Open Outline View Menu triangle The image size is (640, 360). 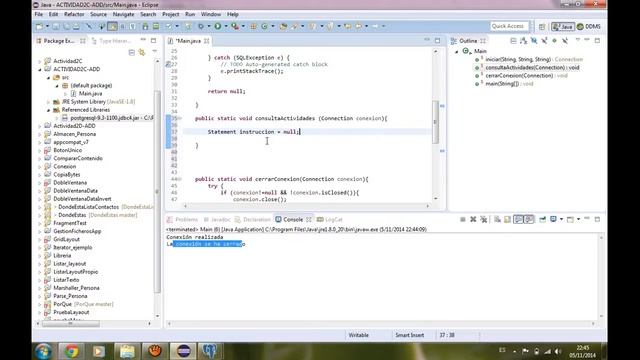[578, 40]
